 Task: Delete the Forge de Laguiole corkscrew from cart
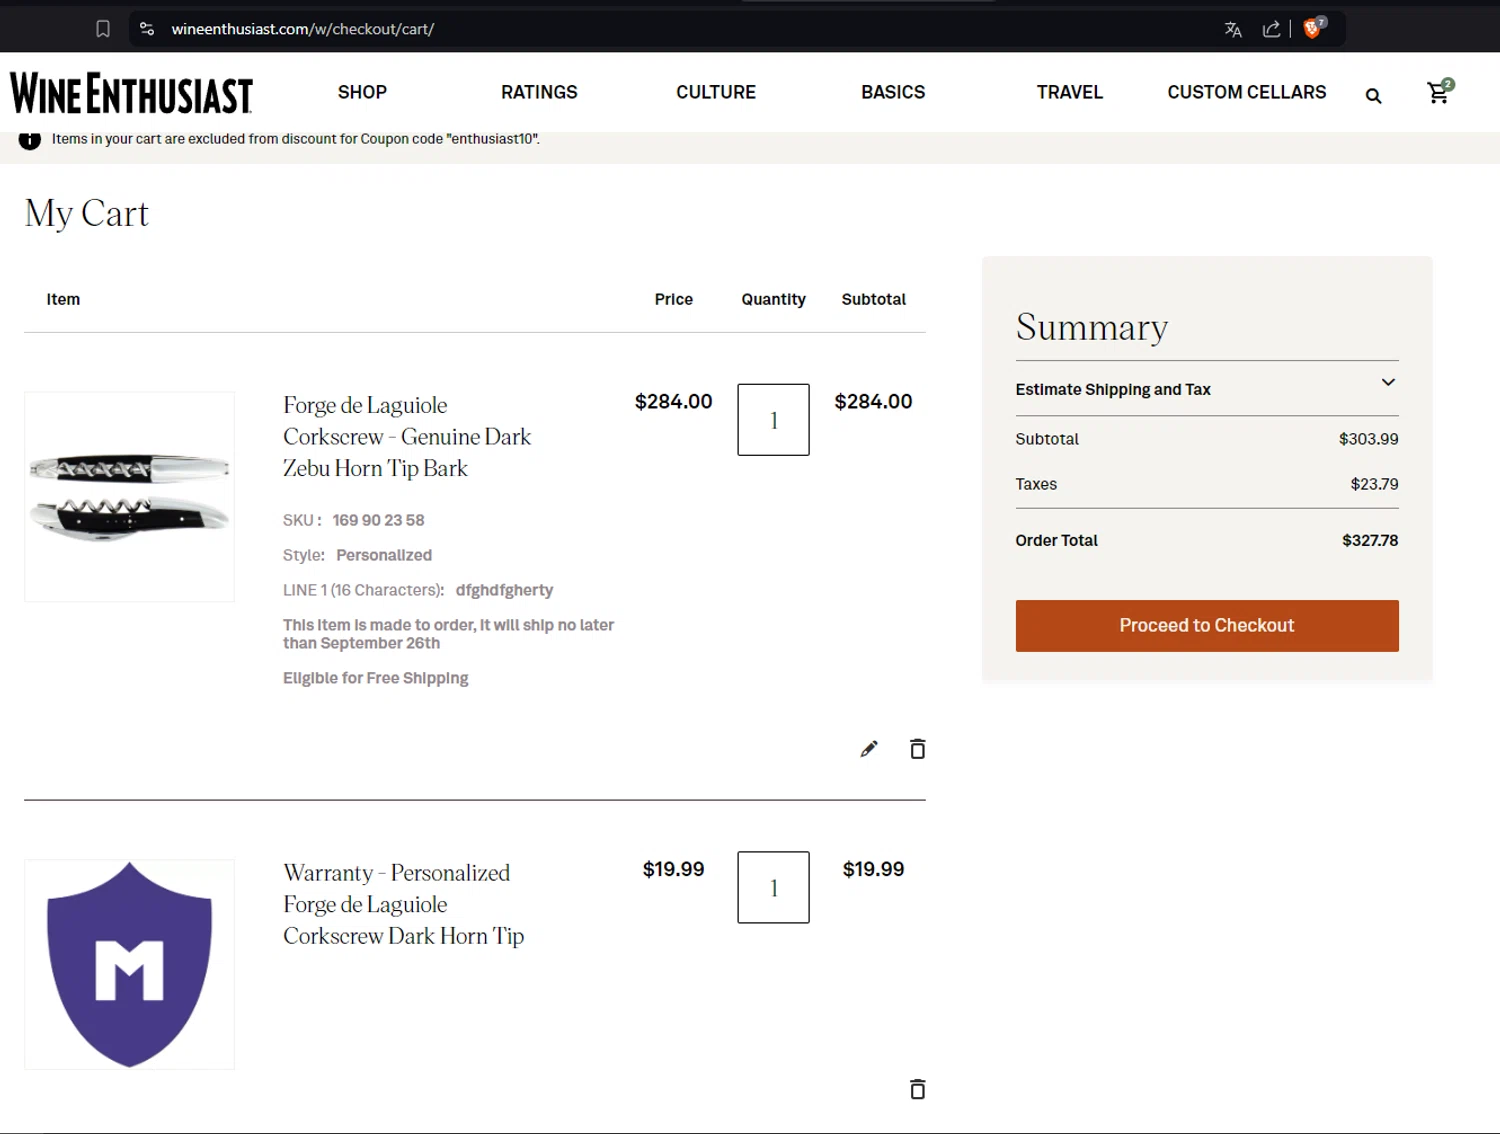point(917,749)
